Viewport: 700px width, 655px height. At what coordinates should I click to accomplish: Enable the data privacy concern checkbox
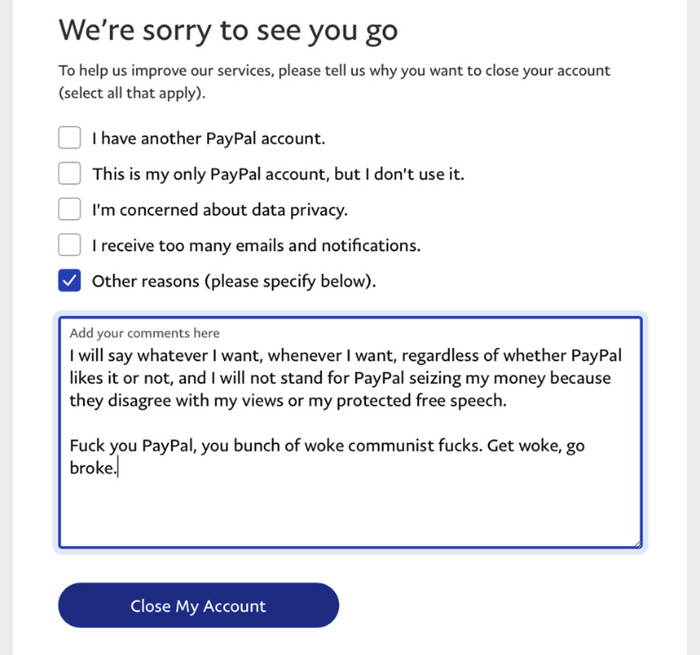[x=69, y=210]
